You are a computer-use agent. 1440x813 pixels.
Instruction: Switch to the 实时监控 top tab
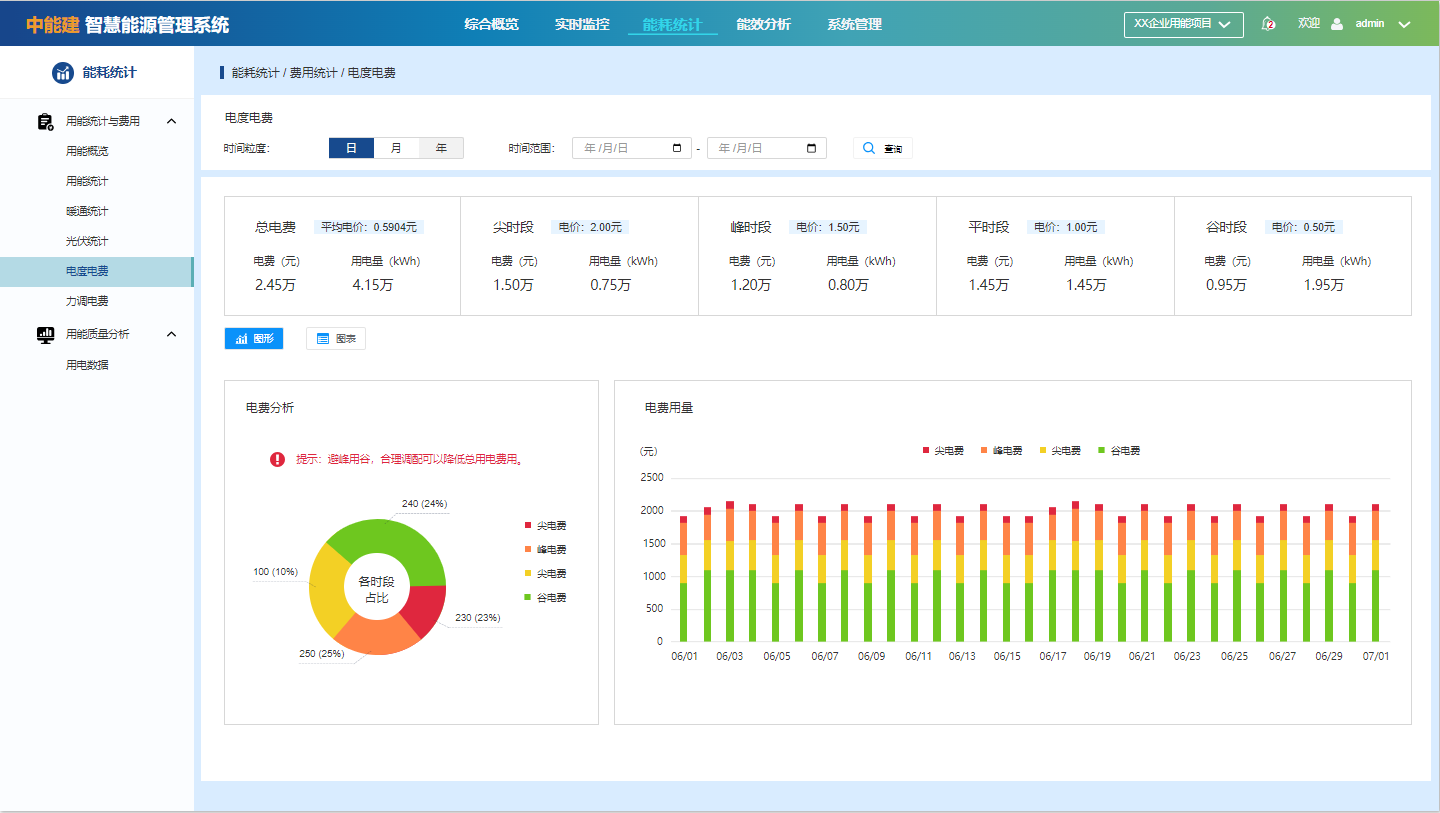point(582,24)
